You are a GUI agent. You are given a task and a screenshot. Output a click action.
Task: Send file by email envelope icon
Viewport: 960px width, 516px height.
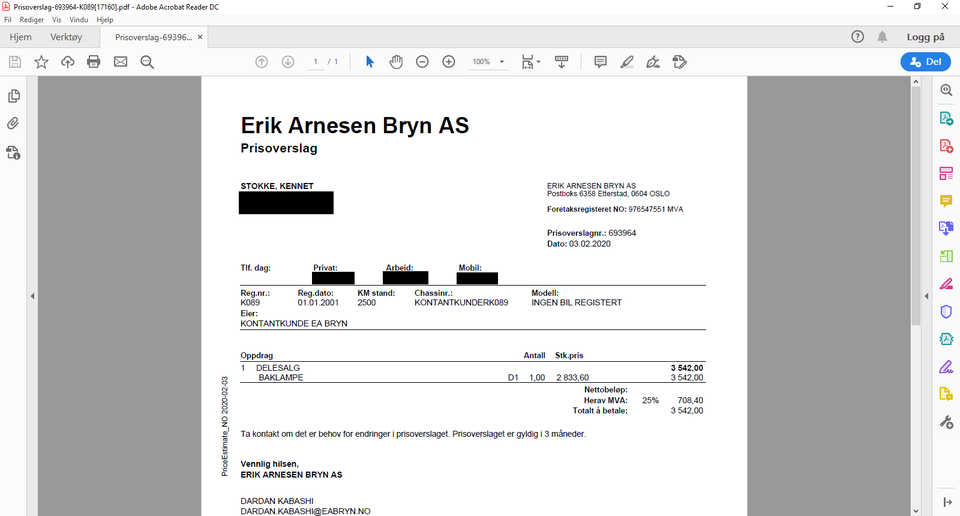121,62
